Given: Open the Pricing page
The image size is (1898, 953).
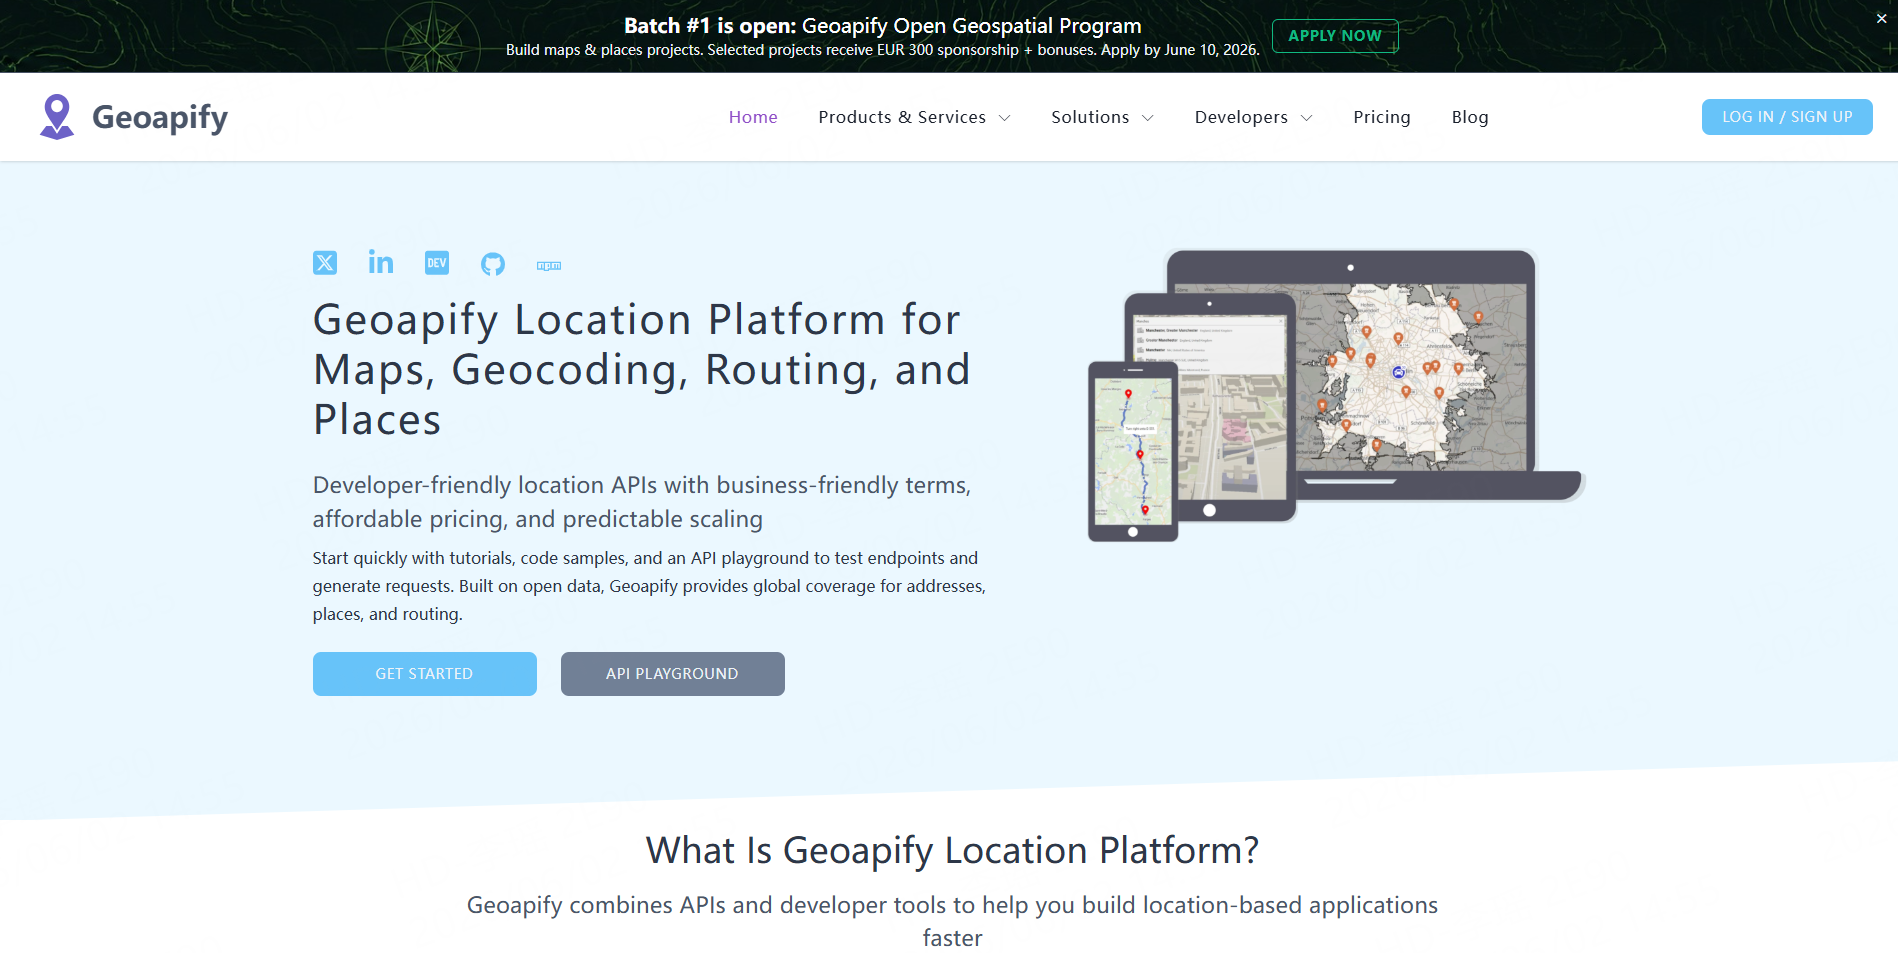Looking at the screenshot, I should (1382, 117).
